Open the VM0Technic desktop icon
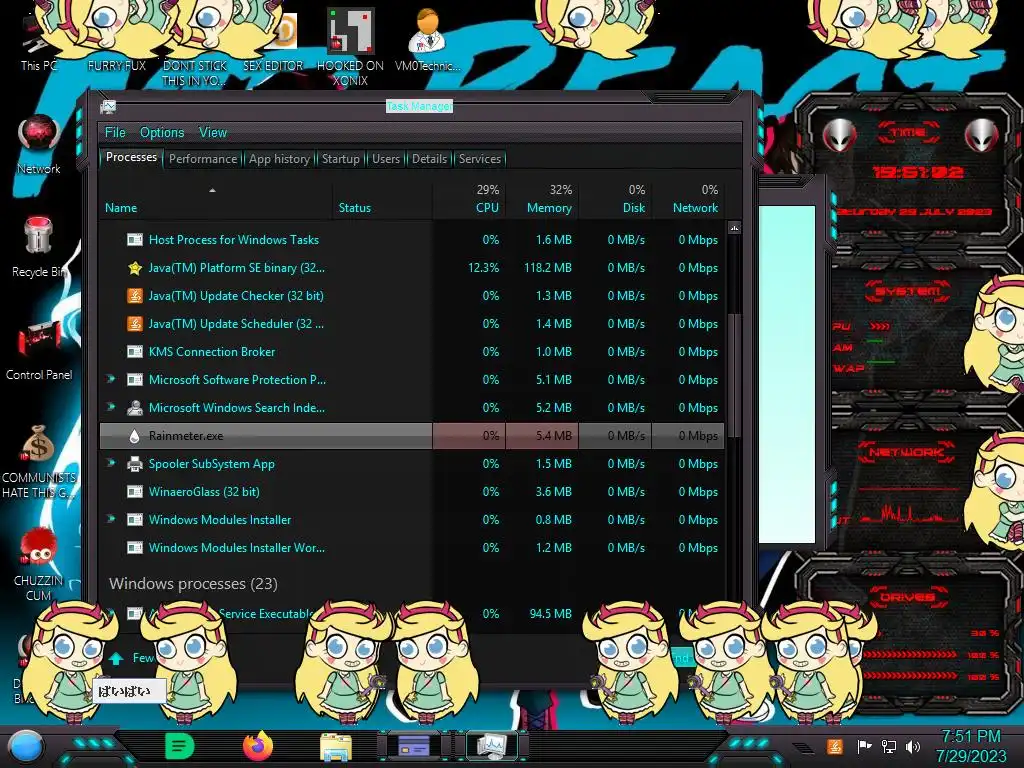The height and width of the screenshot is (768, 1024). (x=427, y=39)
